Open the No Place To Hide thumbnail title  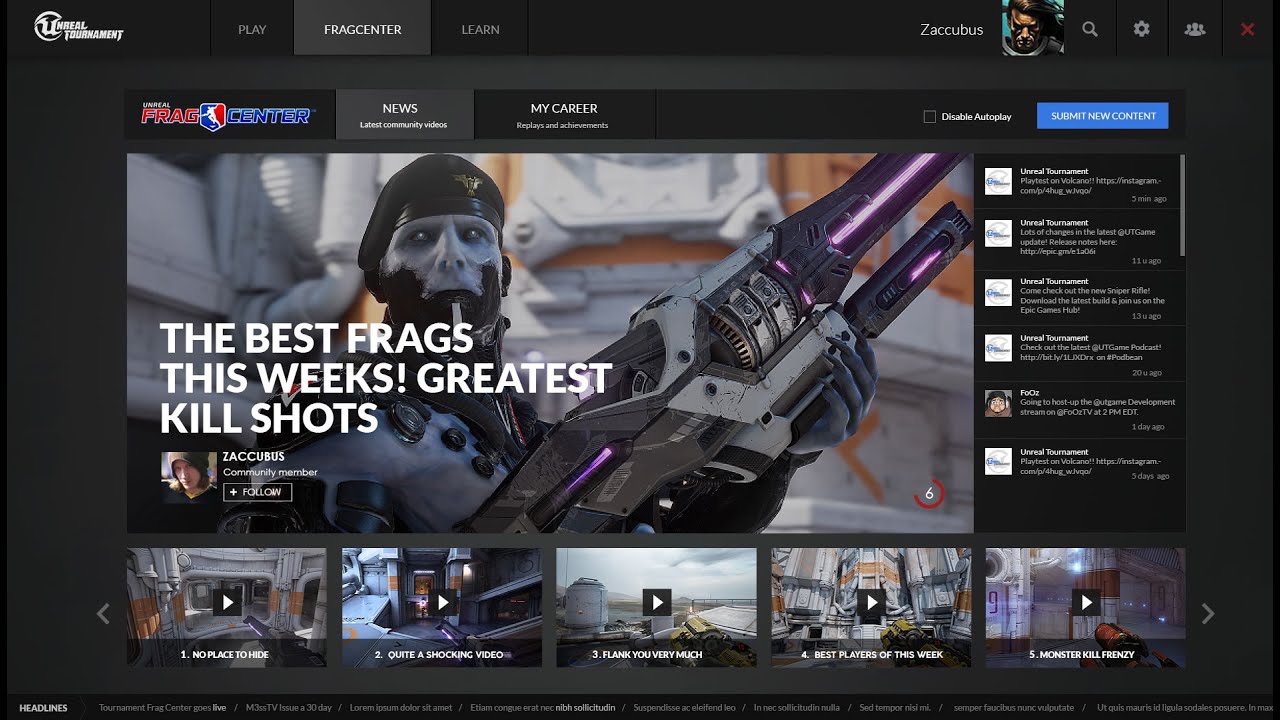coord(225,654)
